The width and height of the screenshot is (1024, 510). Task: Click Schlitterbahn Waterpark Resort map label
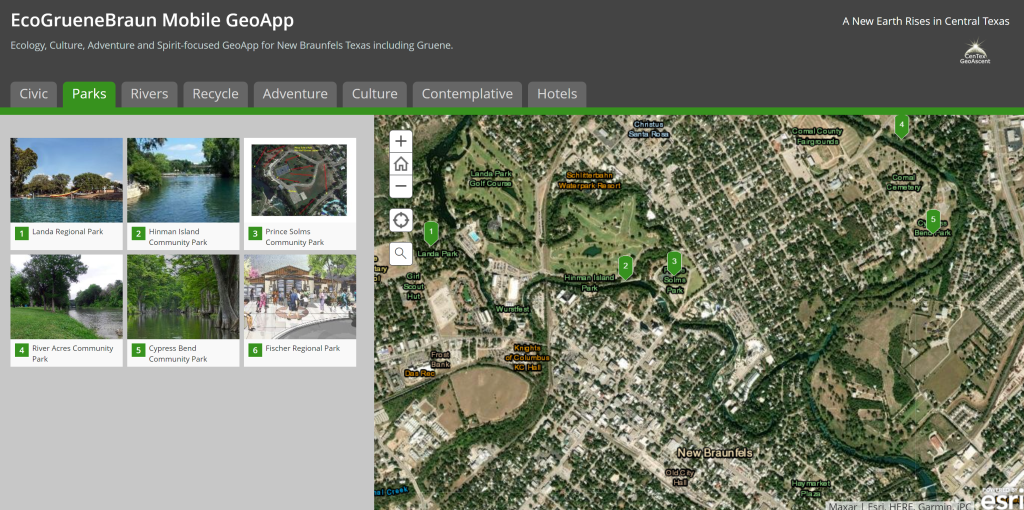[589, 180]
